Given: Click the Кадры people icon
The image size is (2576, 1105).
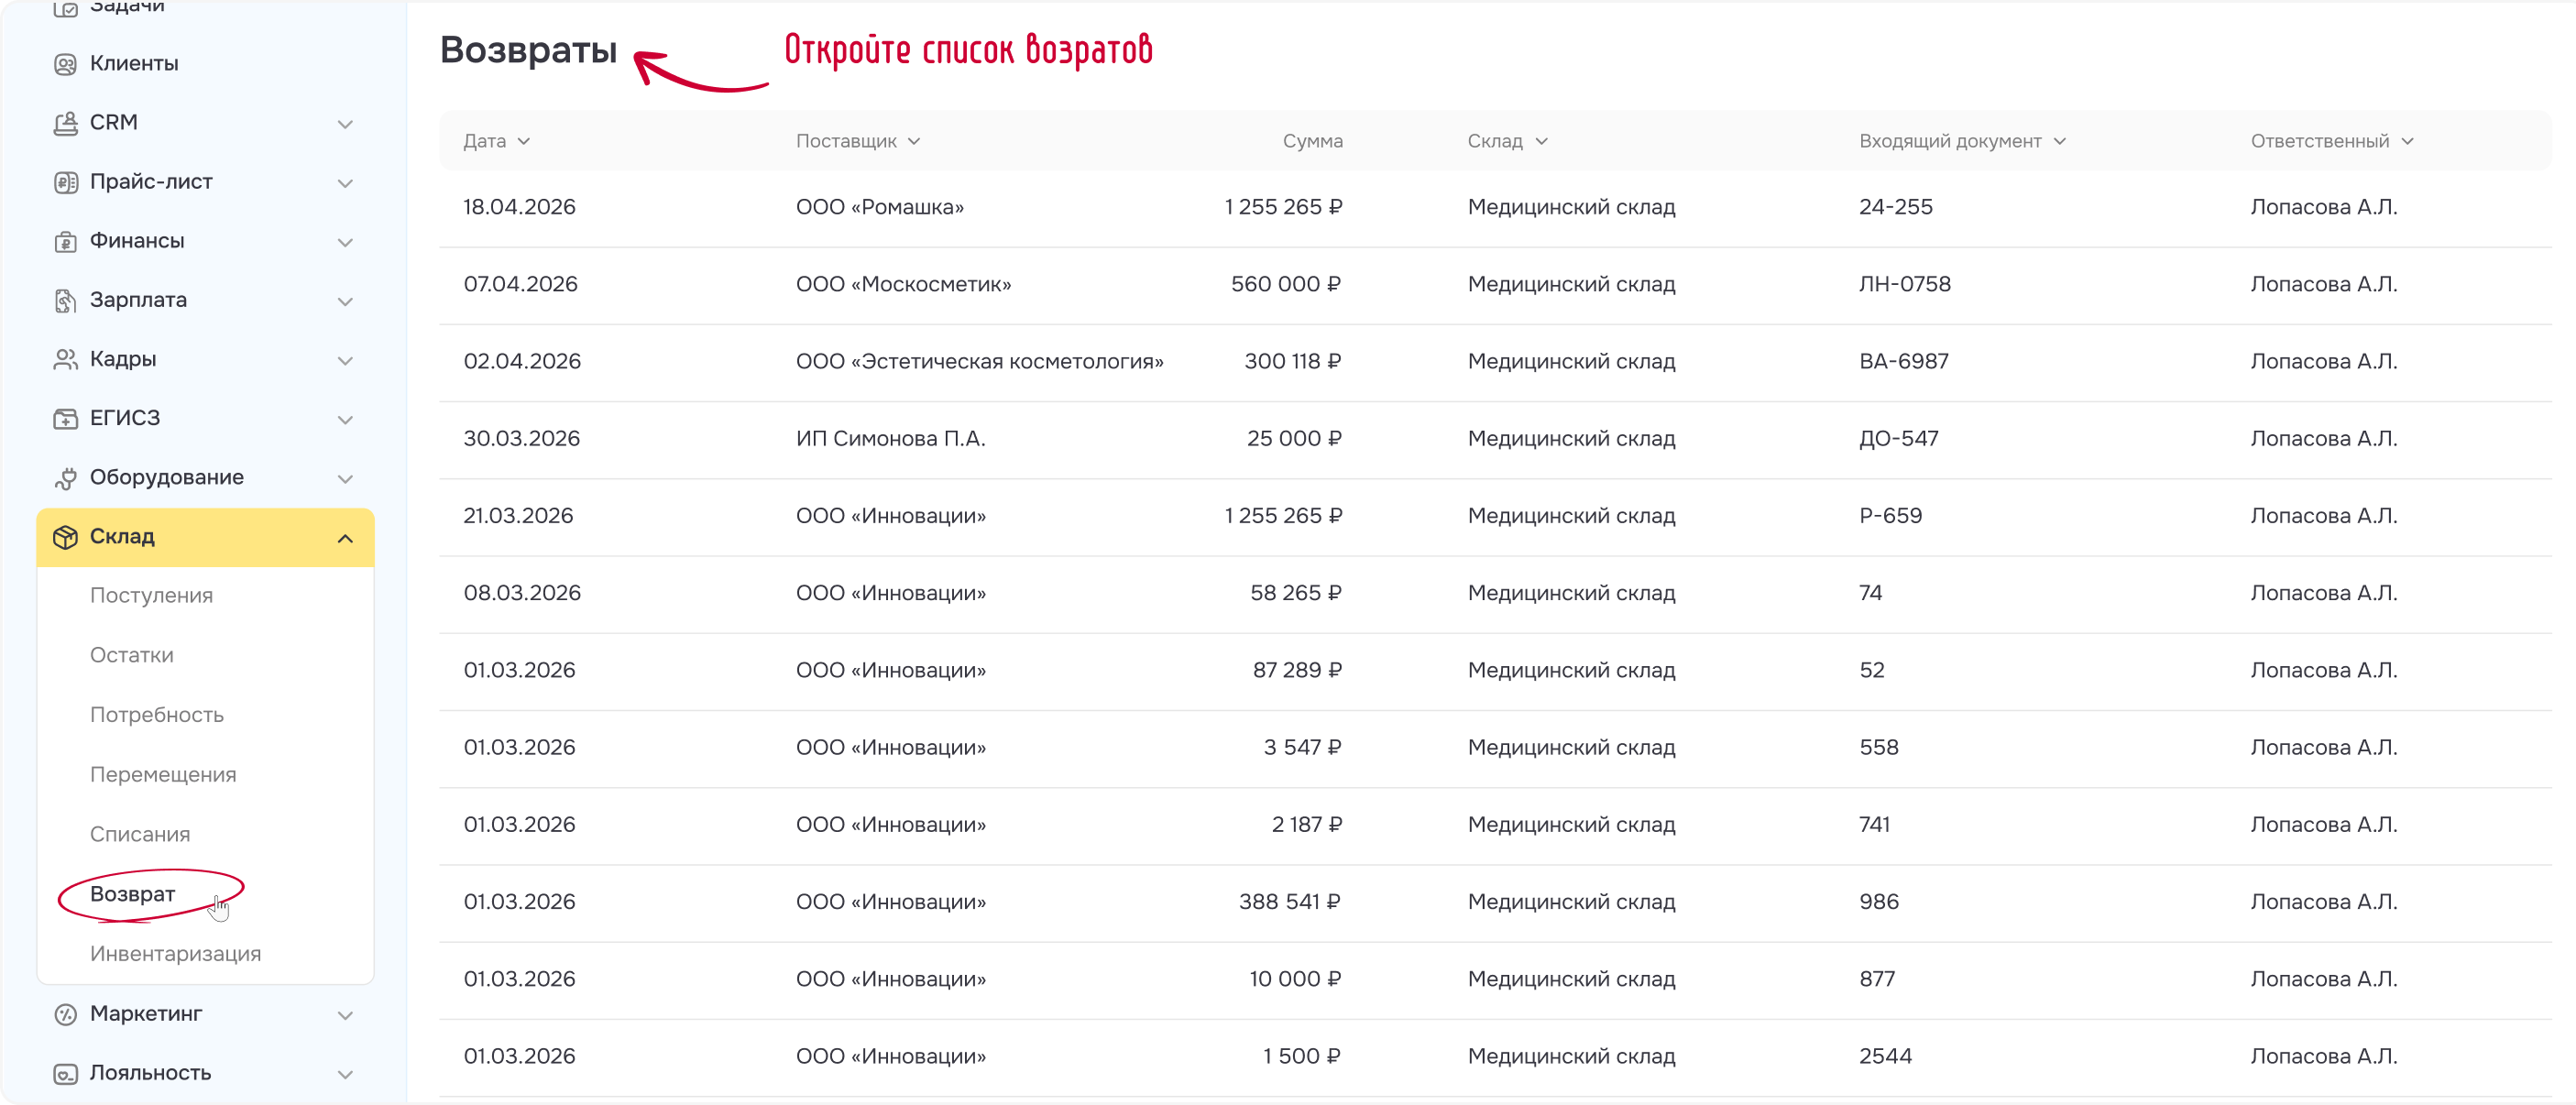Looking at the screenshot, I should [x=65, y=359].
